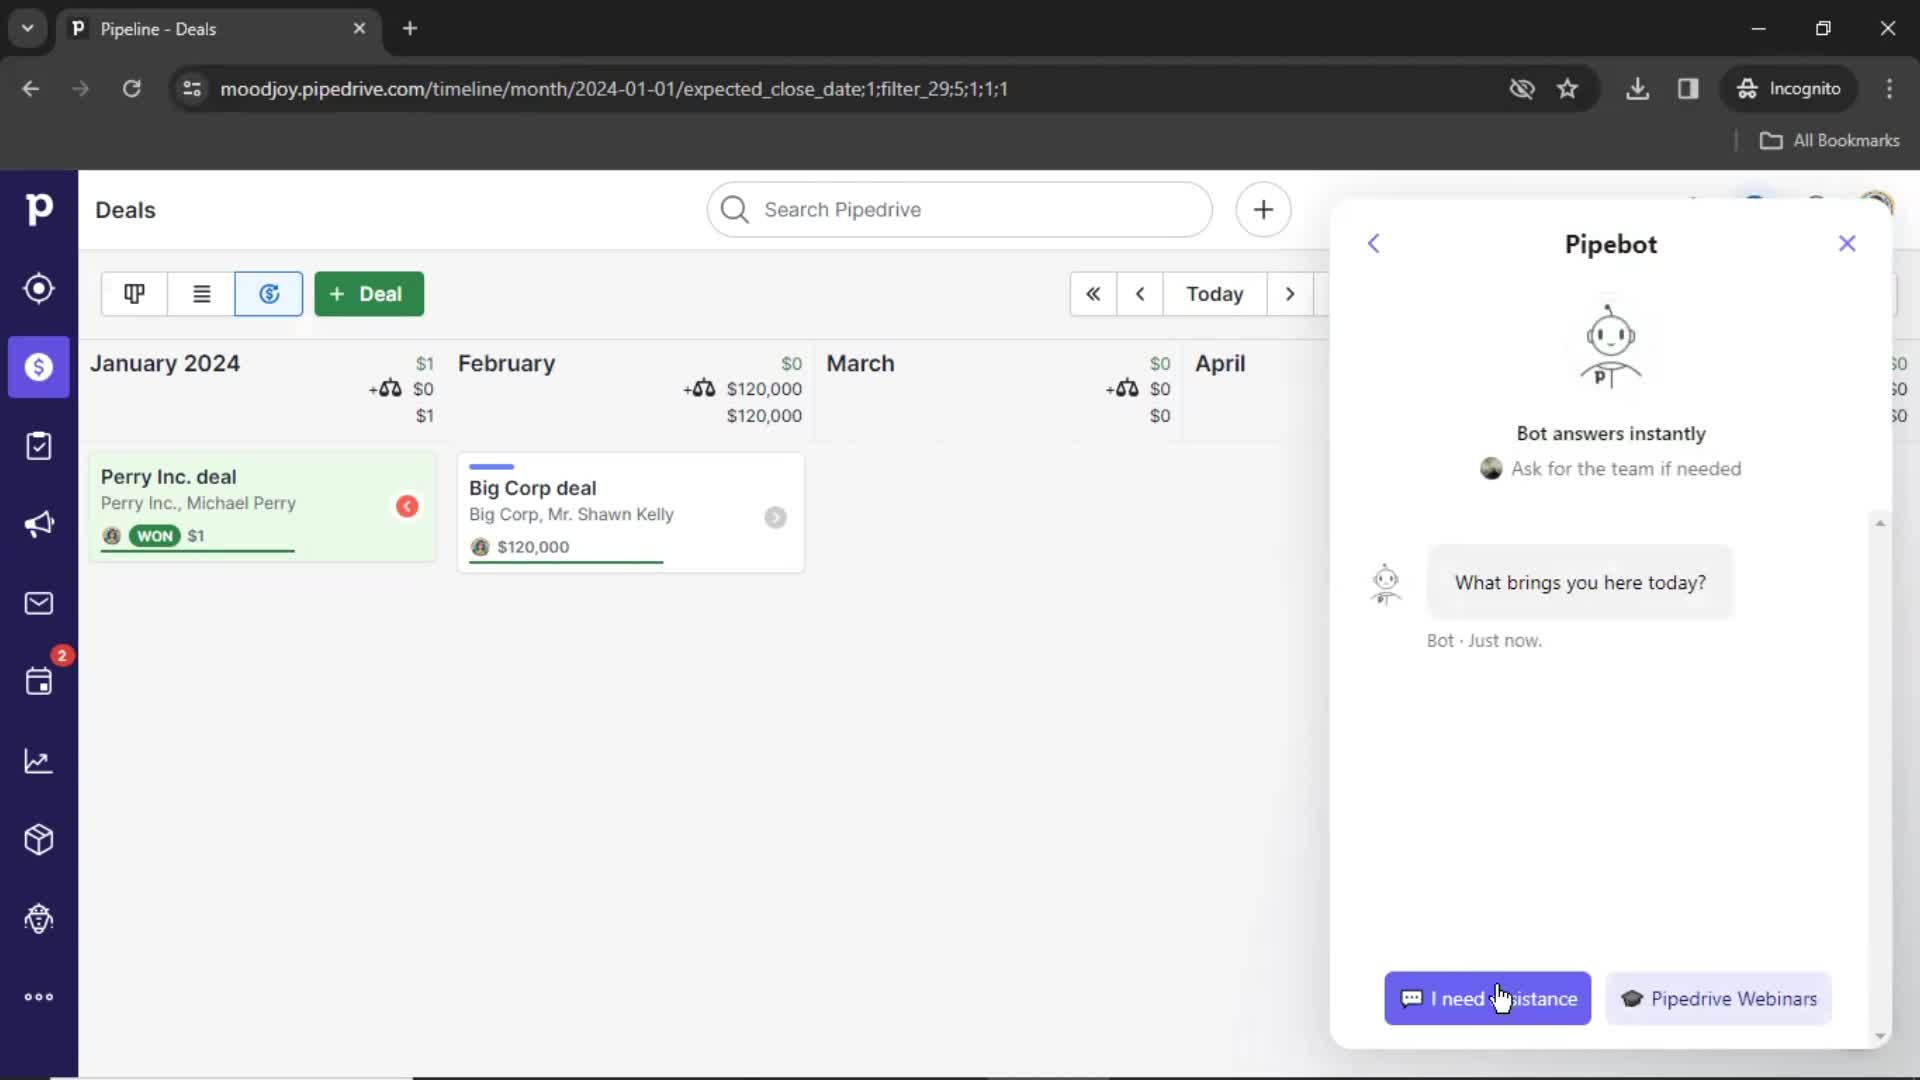Click tracking protection eye icon
The image size is (1920, 1080).
coord(1521,88)
